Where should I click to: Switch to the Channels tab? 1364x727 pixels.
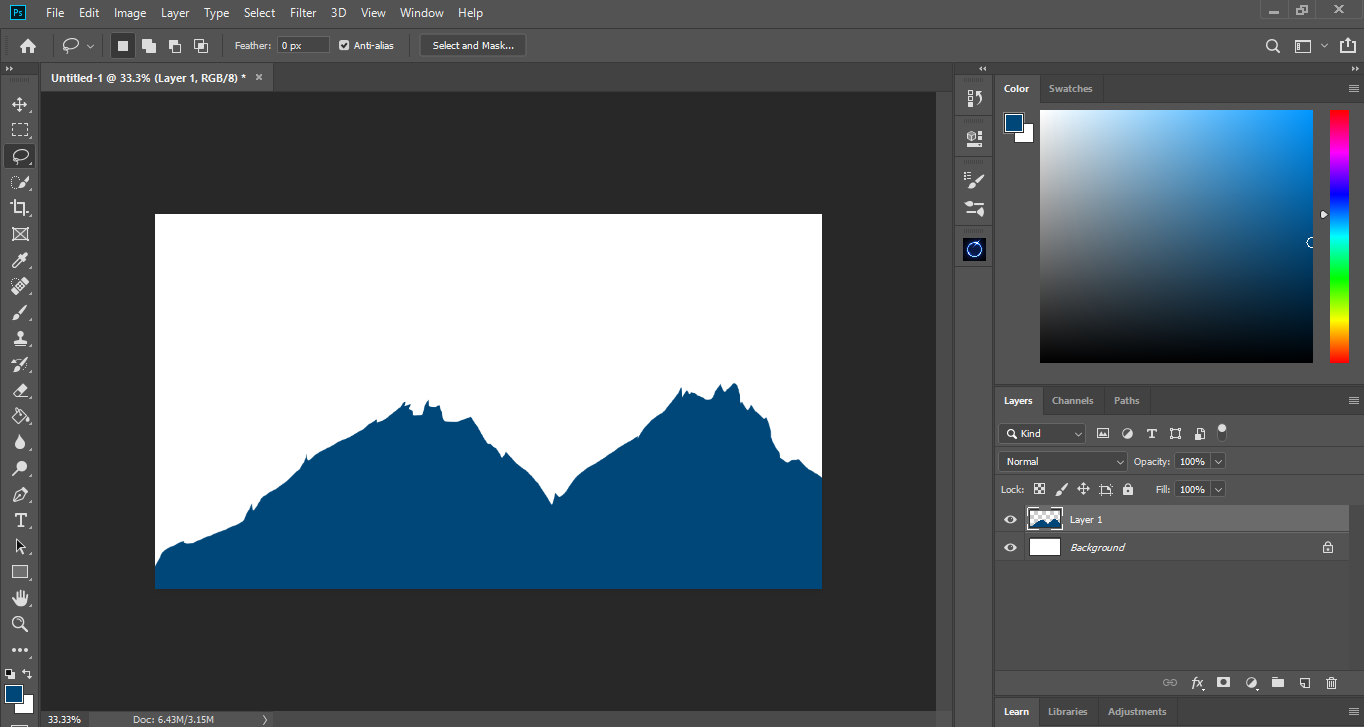pos(1072,401)
